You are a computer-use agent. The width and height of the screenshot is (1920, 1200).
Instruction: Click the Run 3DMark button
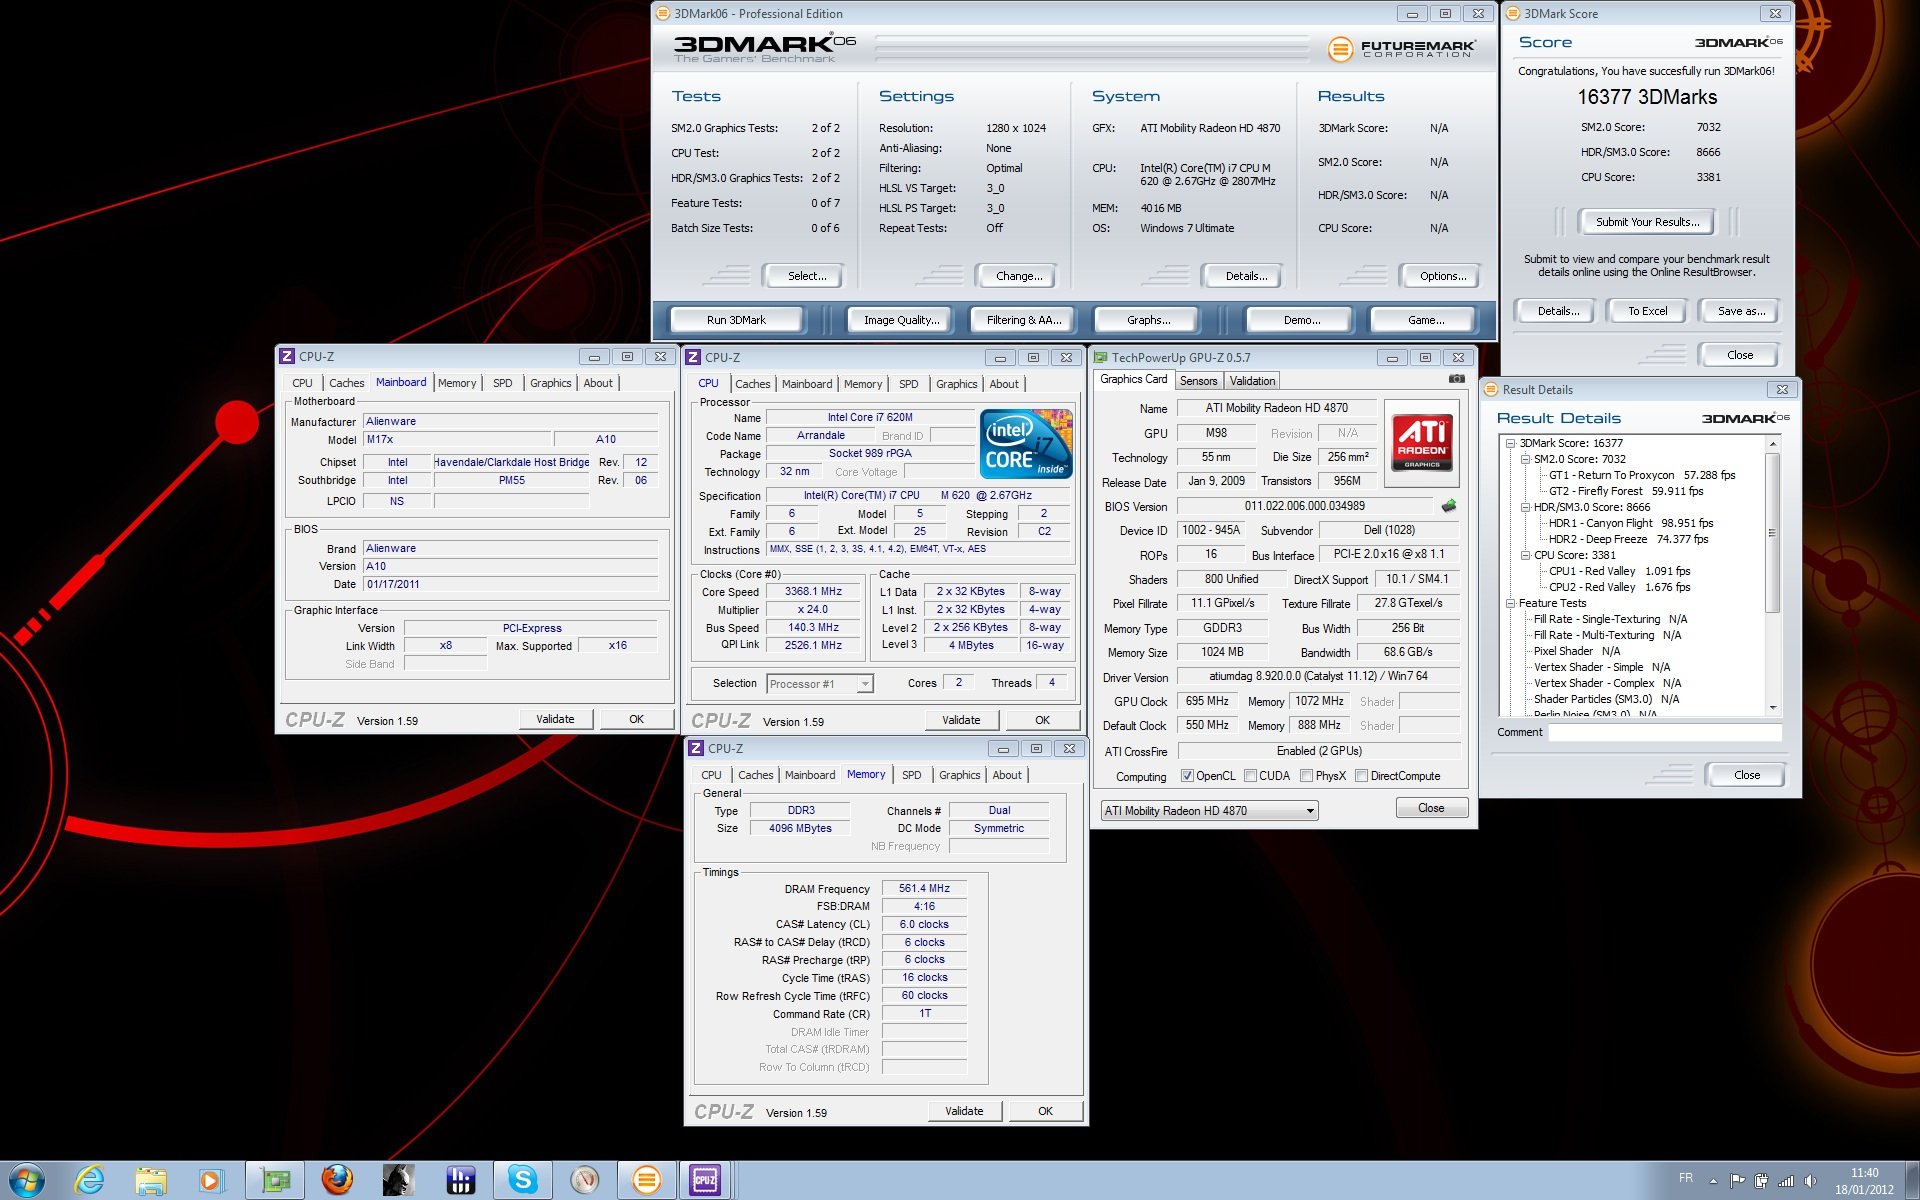point(736,320)
